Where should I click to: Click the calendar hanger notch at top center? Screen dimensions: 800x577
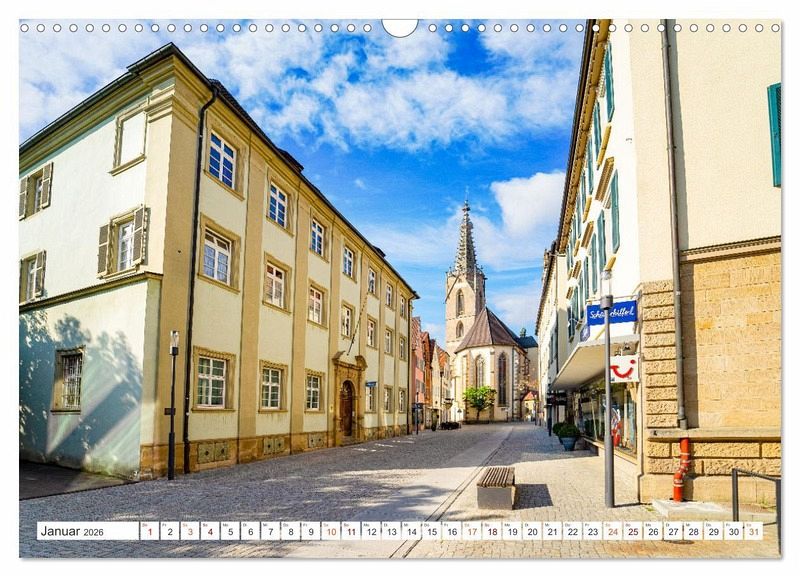pos(400,28)
